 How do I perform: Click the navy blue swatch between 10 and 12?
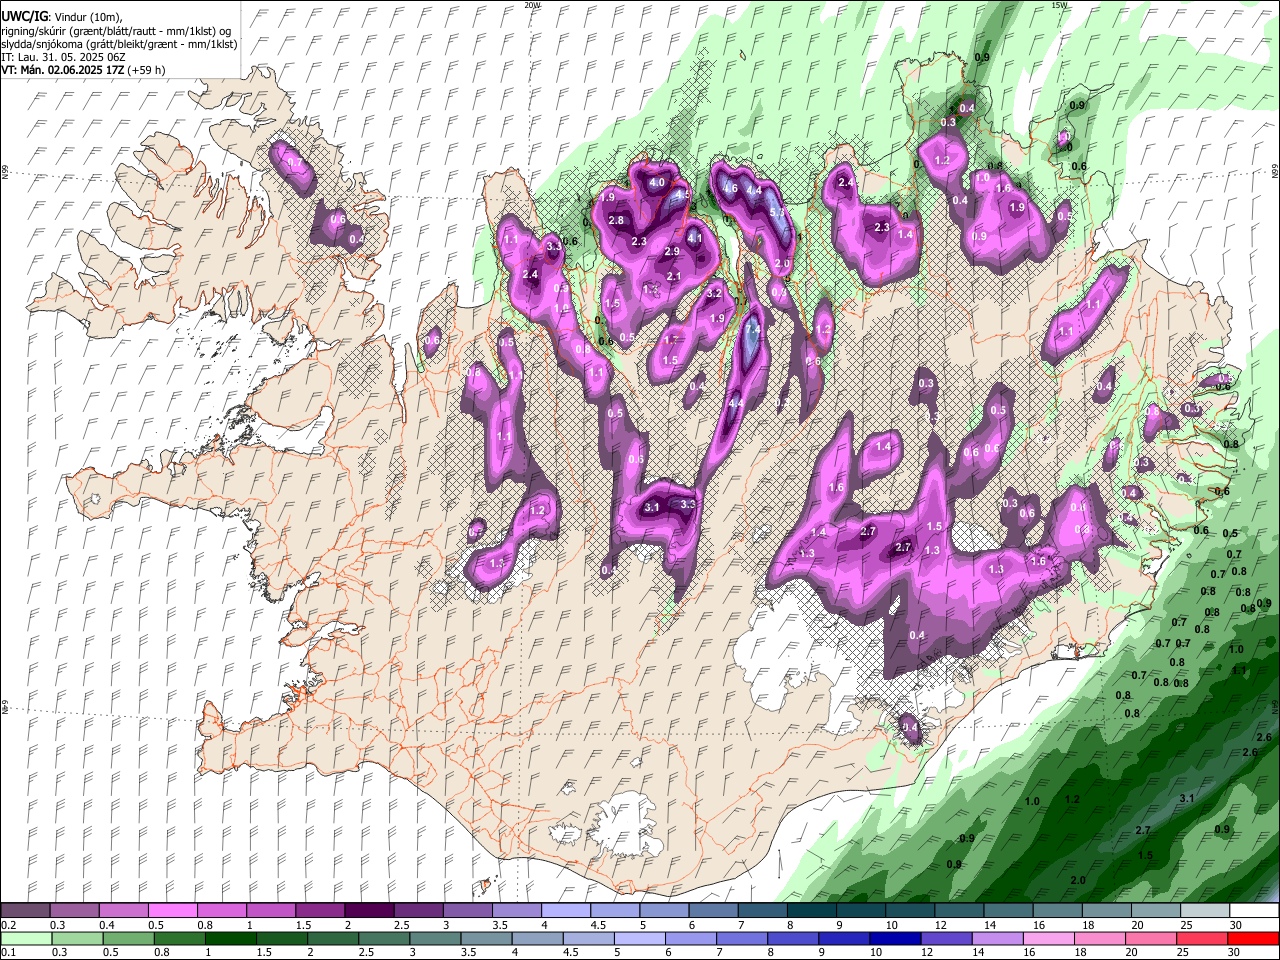click(x=893, y=938)
